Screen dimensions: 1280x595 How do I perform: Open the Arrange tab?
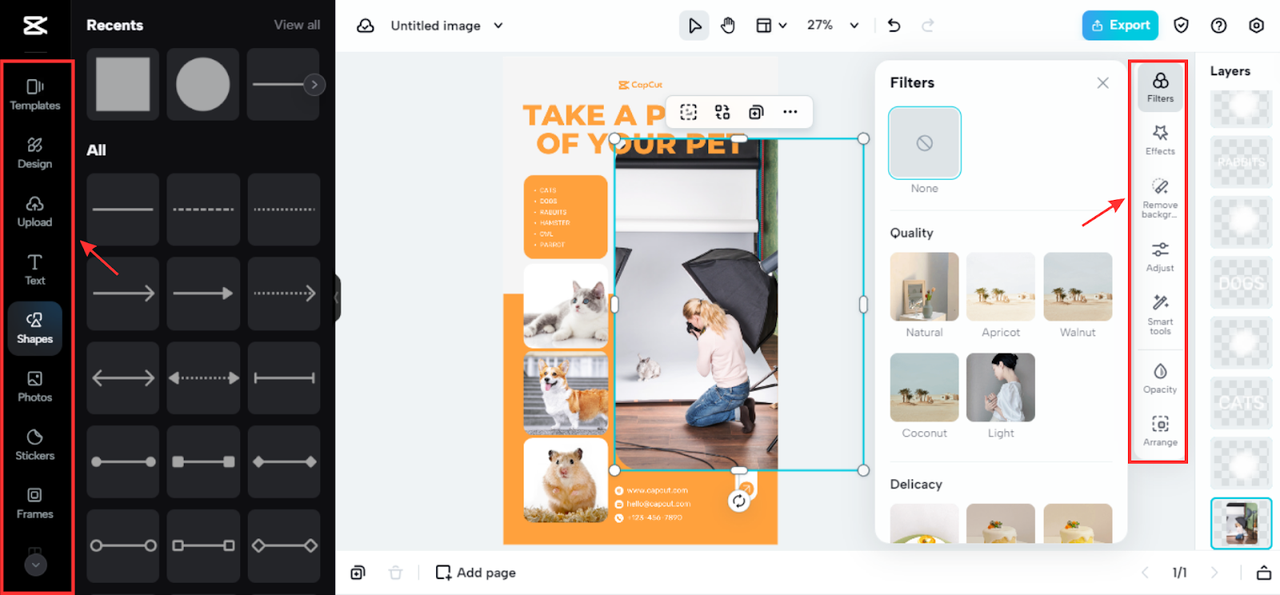coord(1160,430)
